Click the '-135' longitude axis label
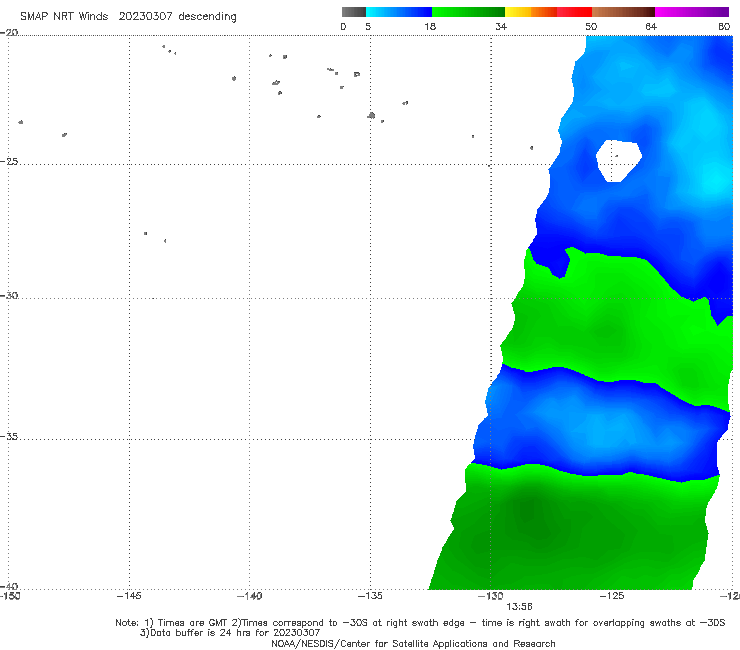This screenshot has height=650, width=740. pyautogui.click(x=370, y=596)
